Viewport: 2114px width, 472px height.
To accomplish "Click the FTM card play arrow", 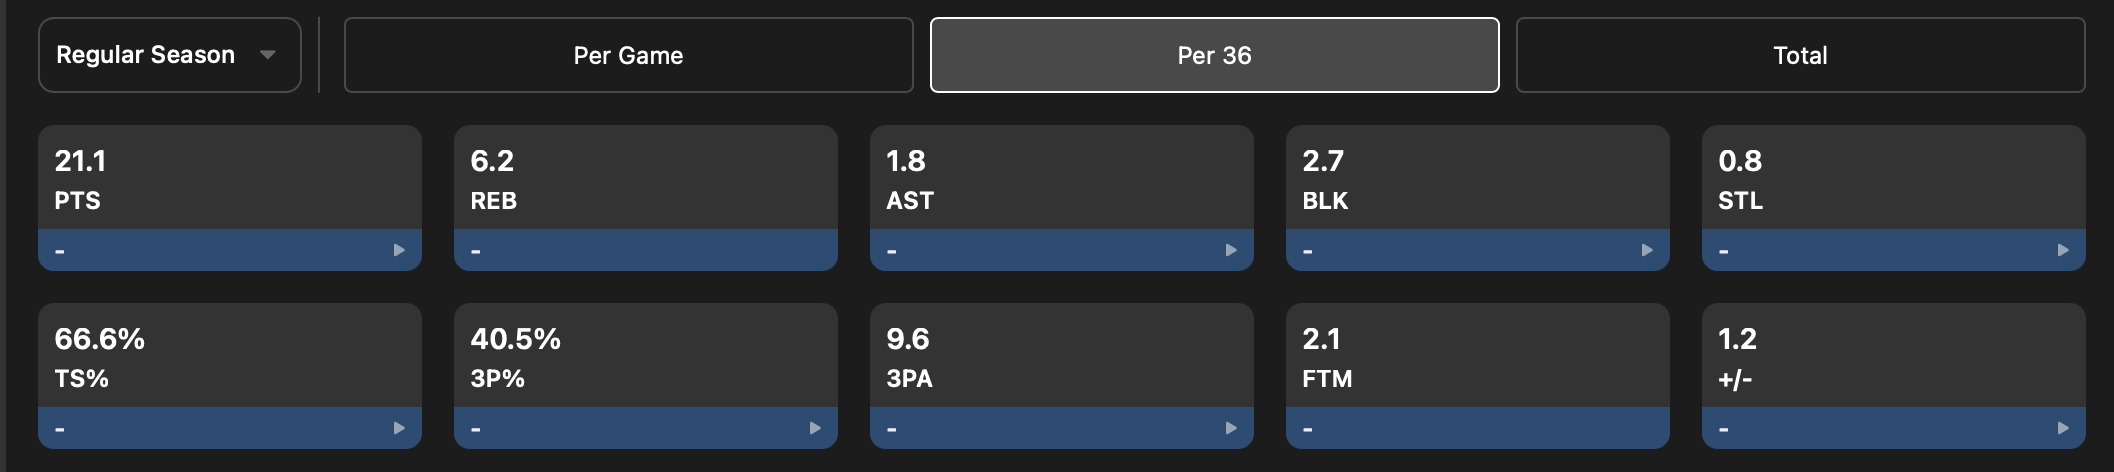I will coord(1647,428).
